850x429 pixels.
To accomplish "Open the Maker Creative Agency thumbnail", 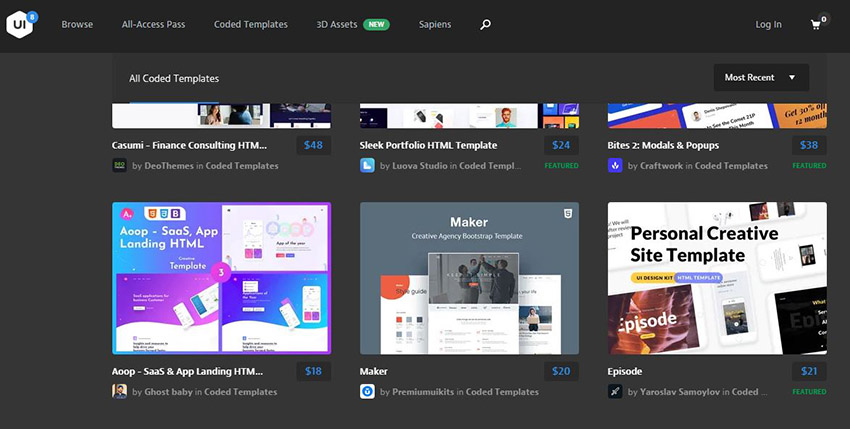I will pyautogui.click(x=469, y=278).
